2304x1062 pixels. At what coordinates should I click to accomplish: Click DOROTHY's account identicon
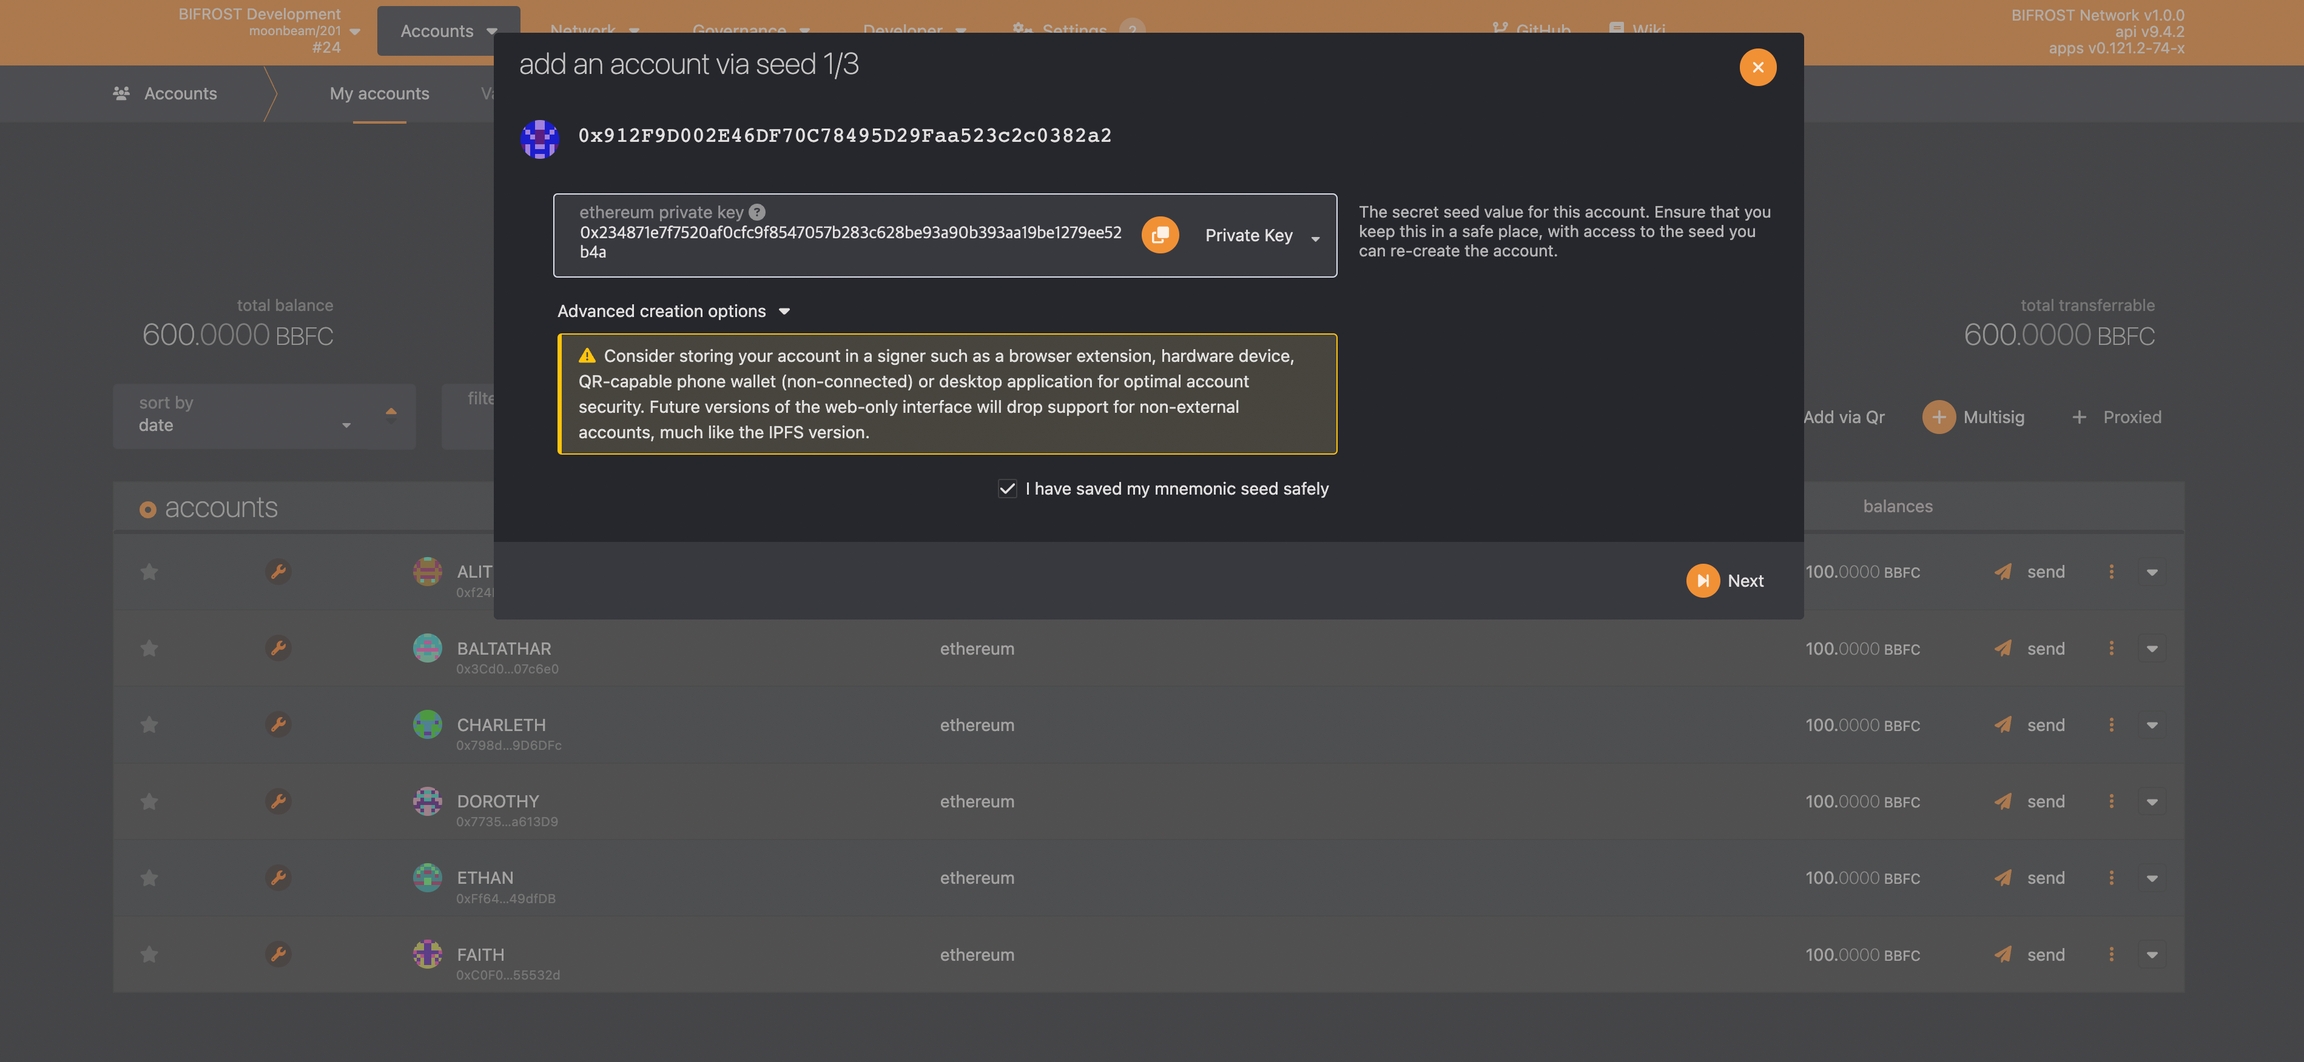(x=427, y=801)
